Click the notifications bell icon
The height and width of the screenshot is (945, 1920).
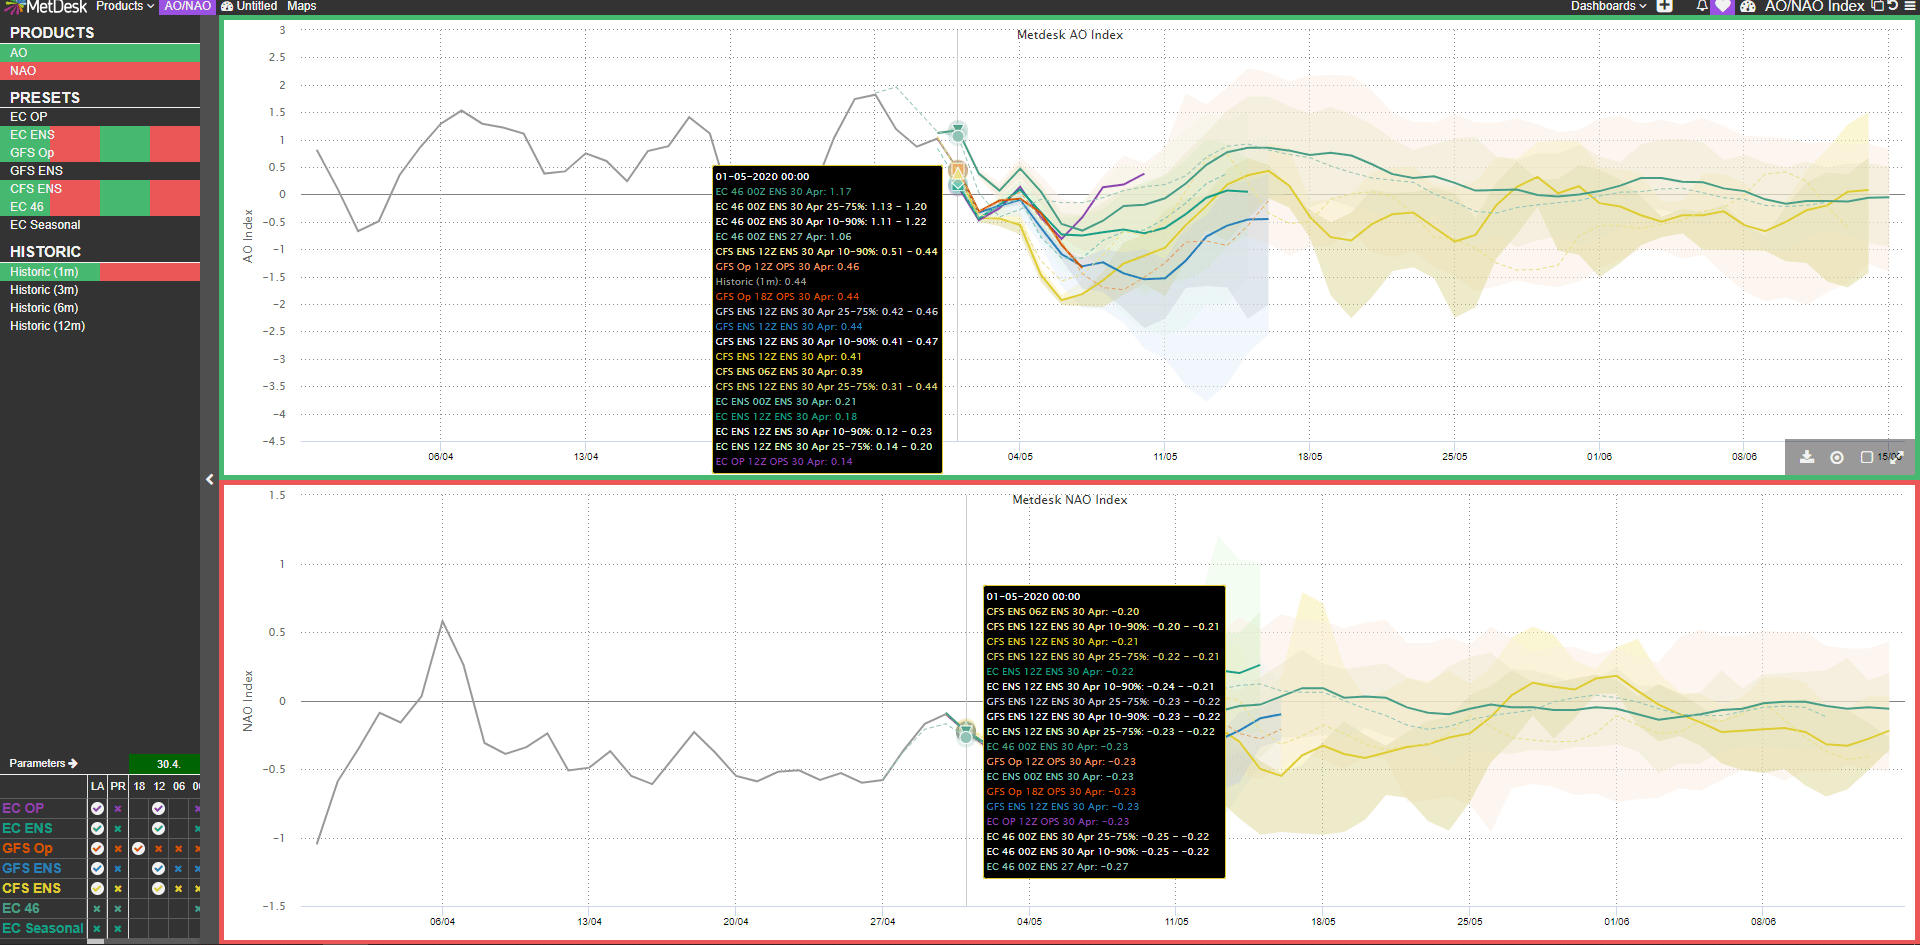(x=1702, y=6)
